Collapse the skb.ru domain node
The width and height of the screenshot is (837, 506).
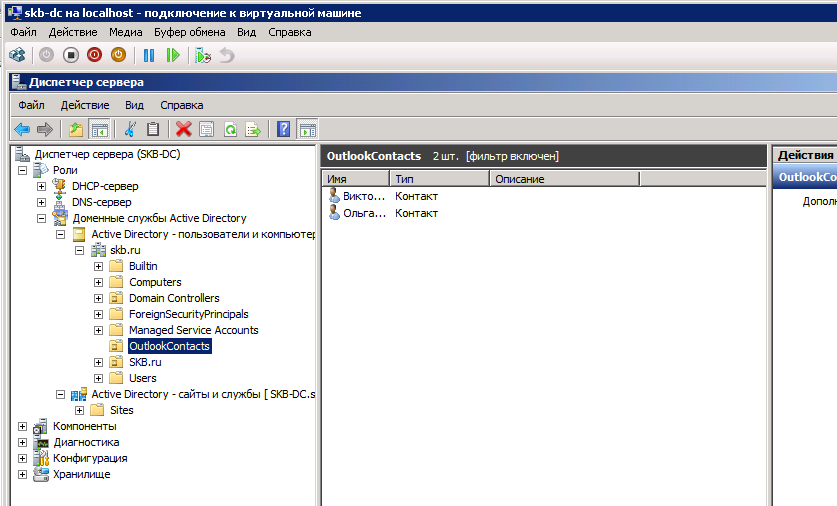(x=80, y=250)
